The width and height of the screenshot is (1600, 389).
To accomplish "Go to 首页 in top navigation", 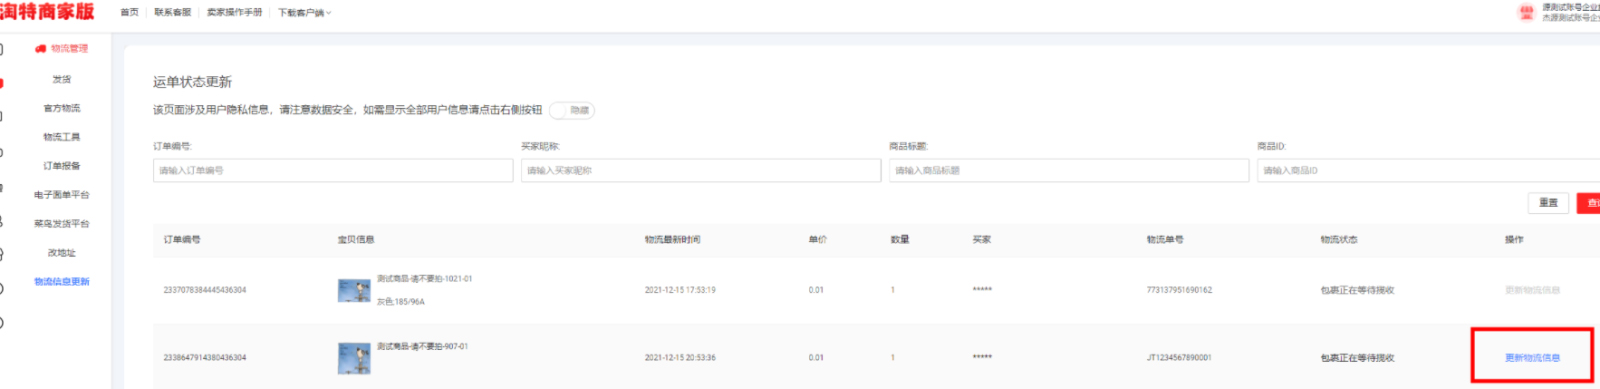I will tap(130, 13).
